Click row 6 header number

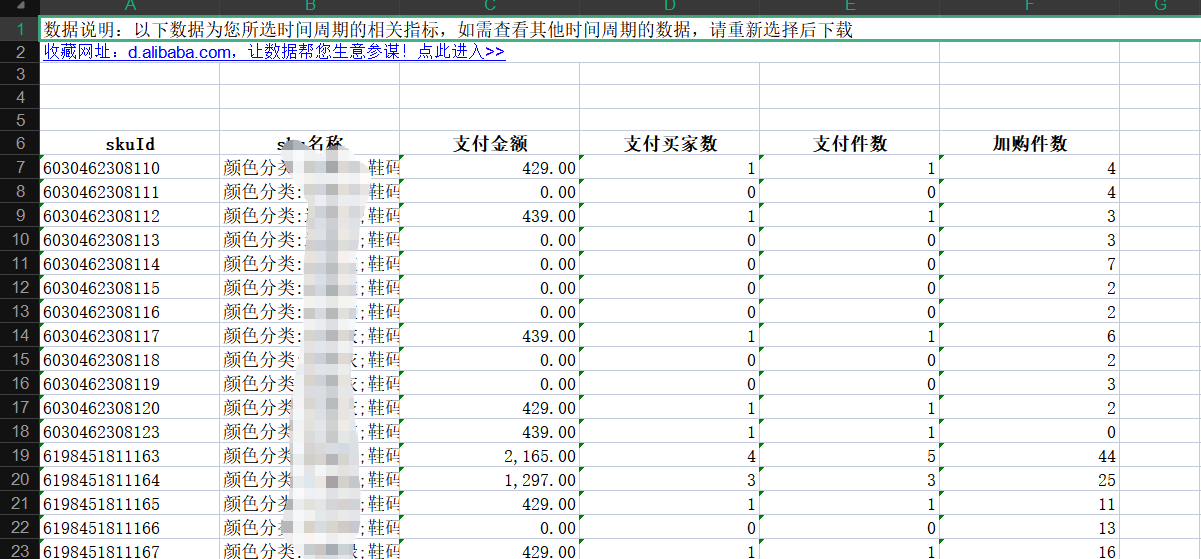(x=20, y=144)
